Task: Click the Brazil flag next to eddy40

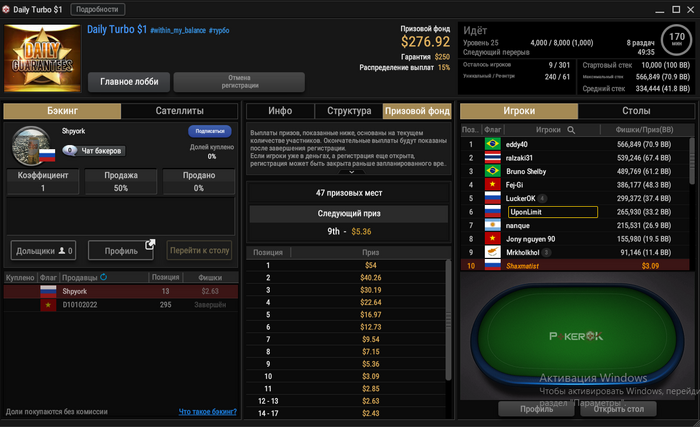Action: pos(492,144)
